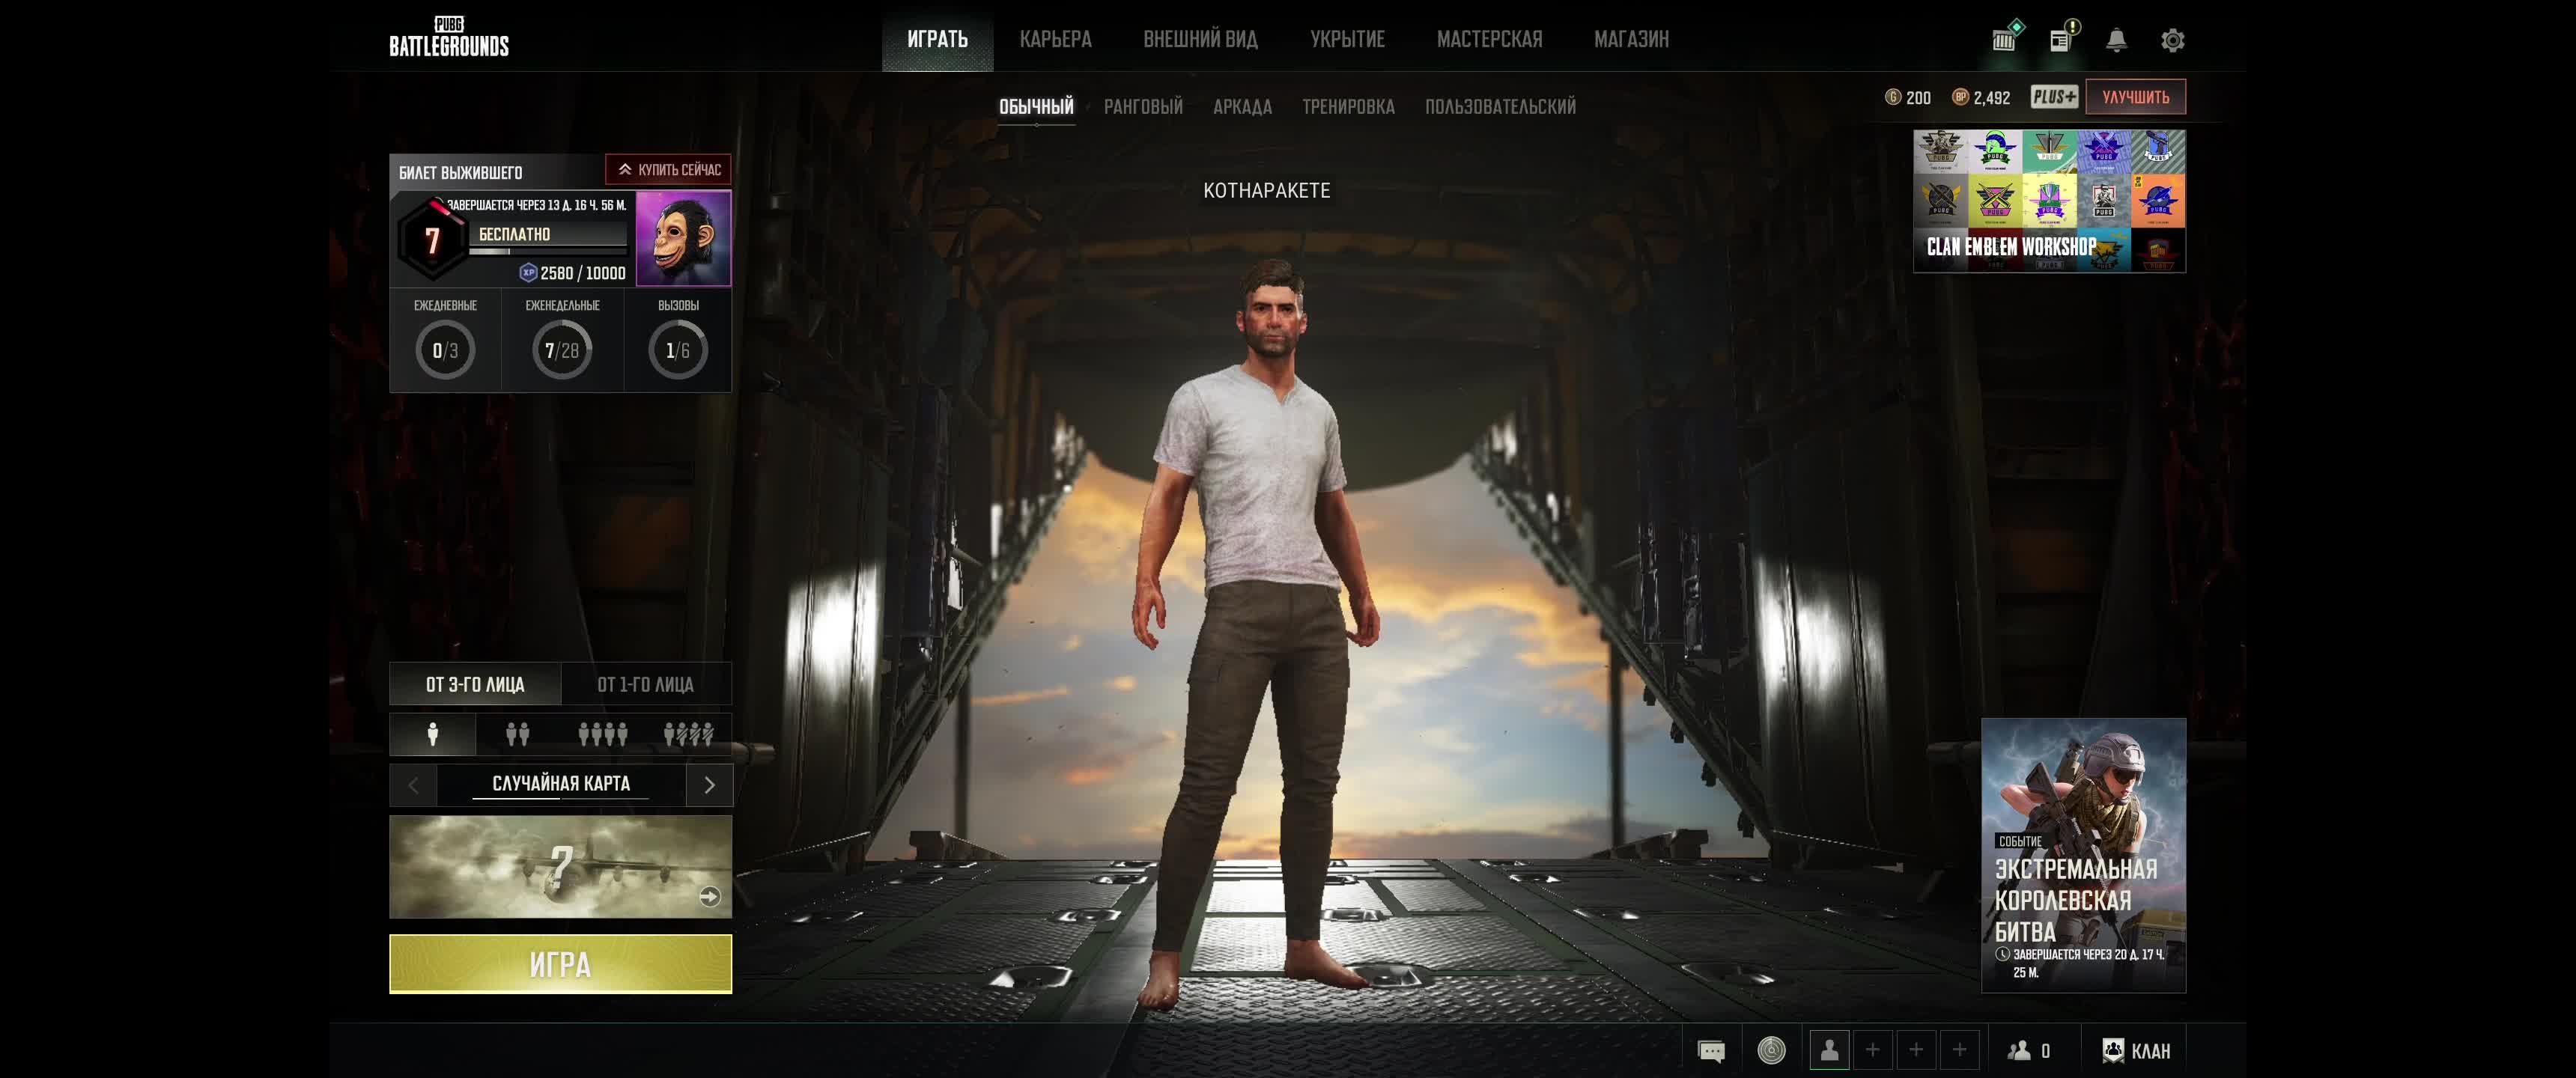Screen dimensions: 2576x1078
Task: Select next map with right chevron
Action: [709, 785]
